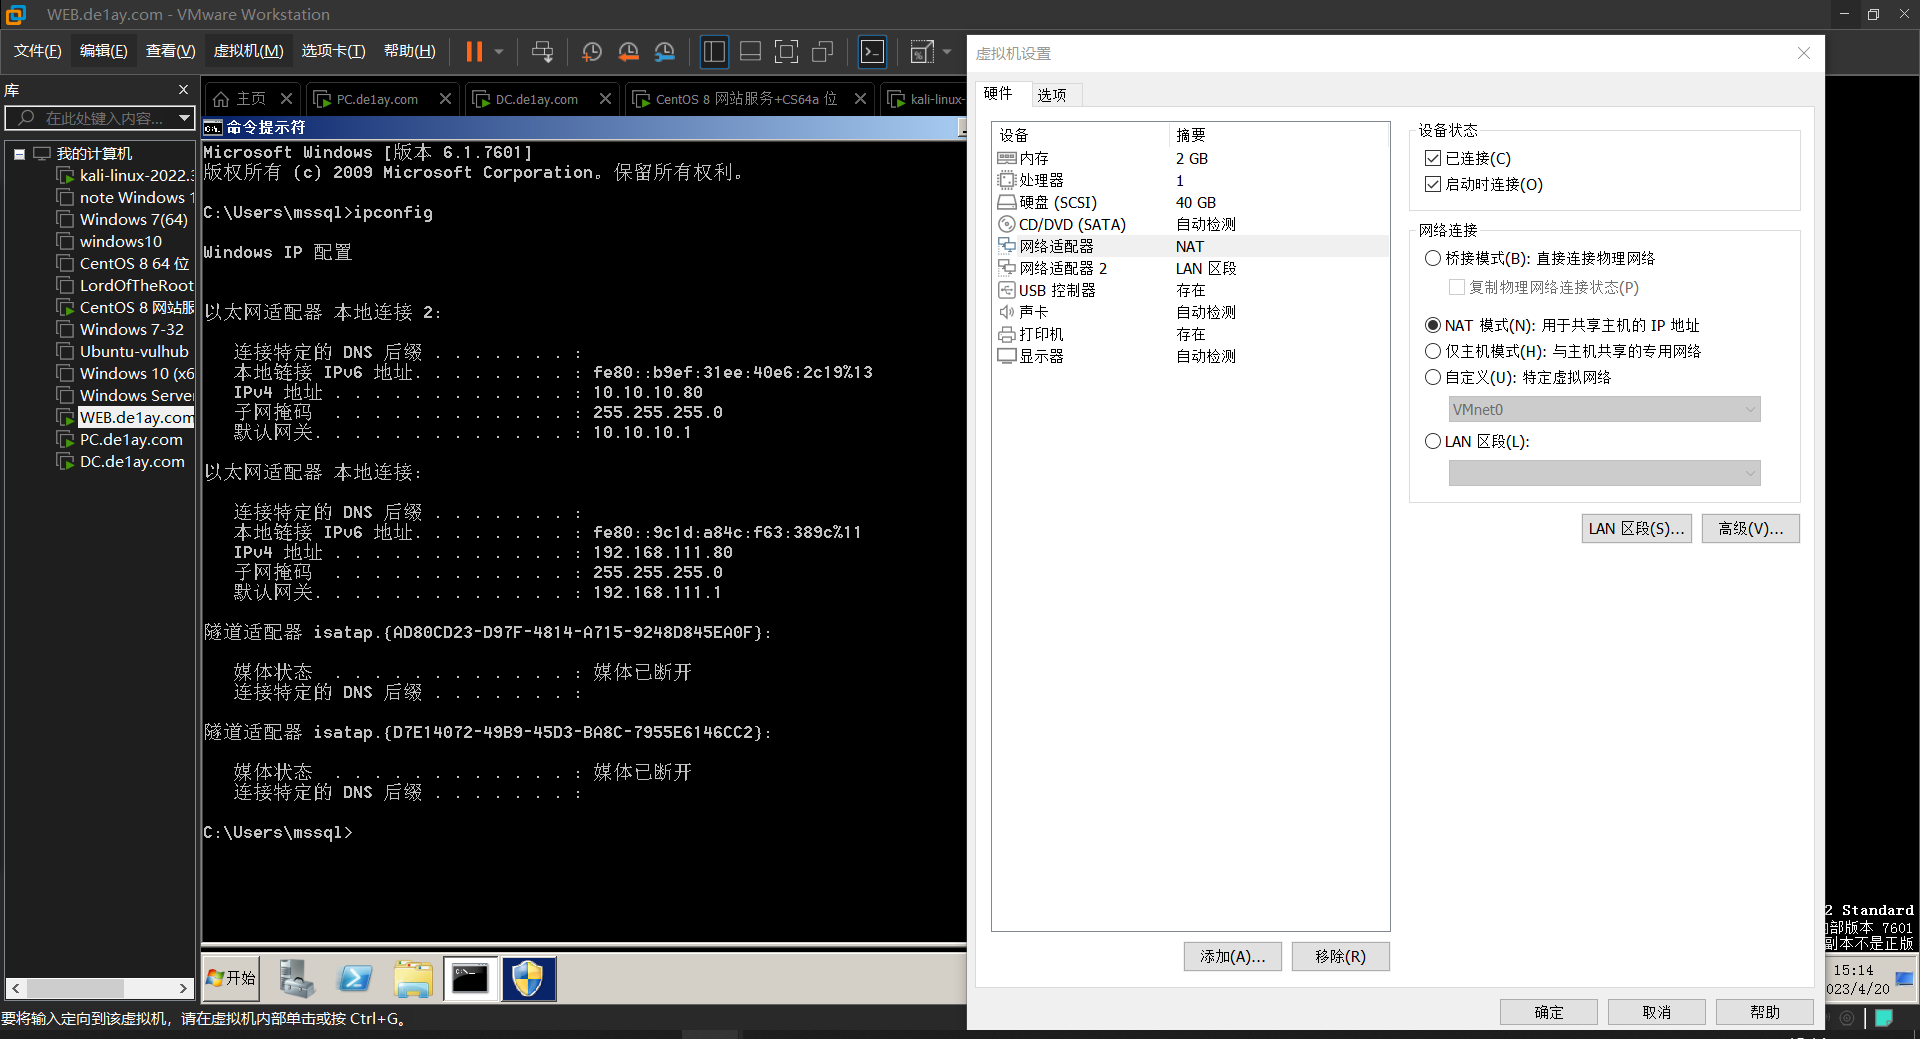1920x1039 pixels.
Task: Open PowerShell from the guest taskbar
Action: (355, 978)
